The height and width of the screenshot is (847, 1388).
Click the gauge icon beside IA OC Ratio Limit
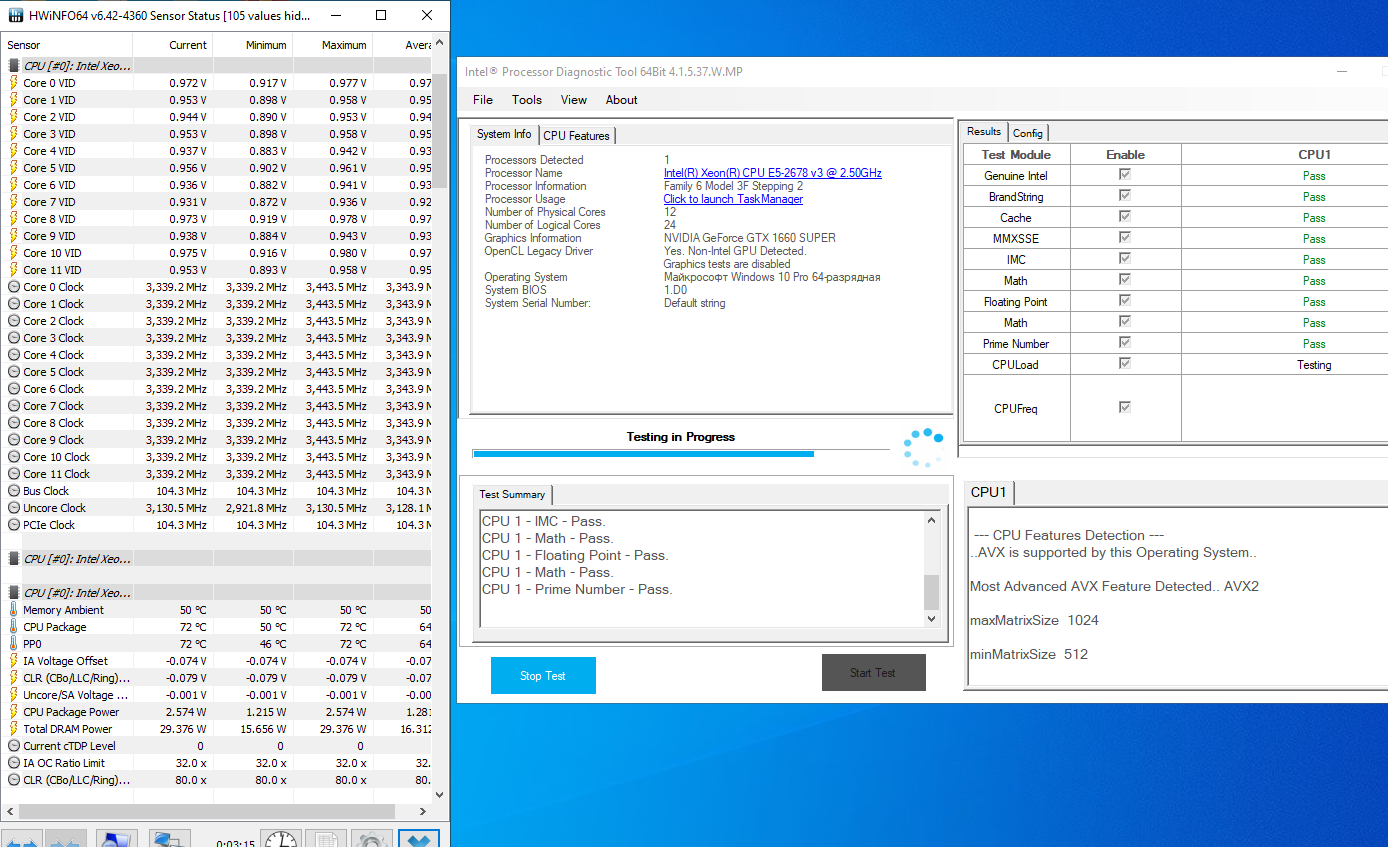click(13, 763)
